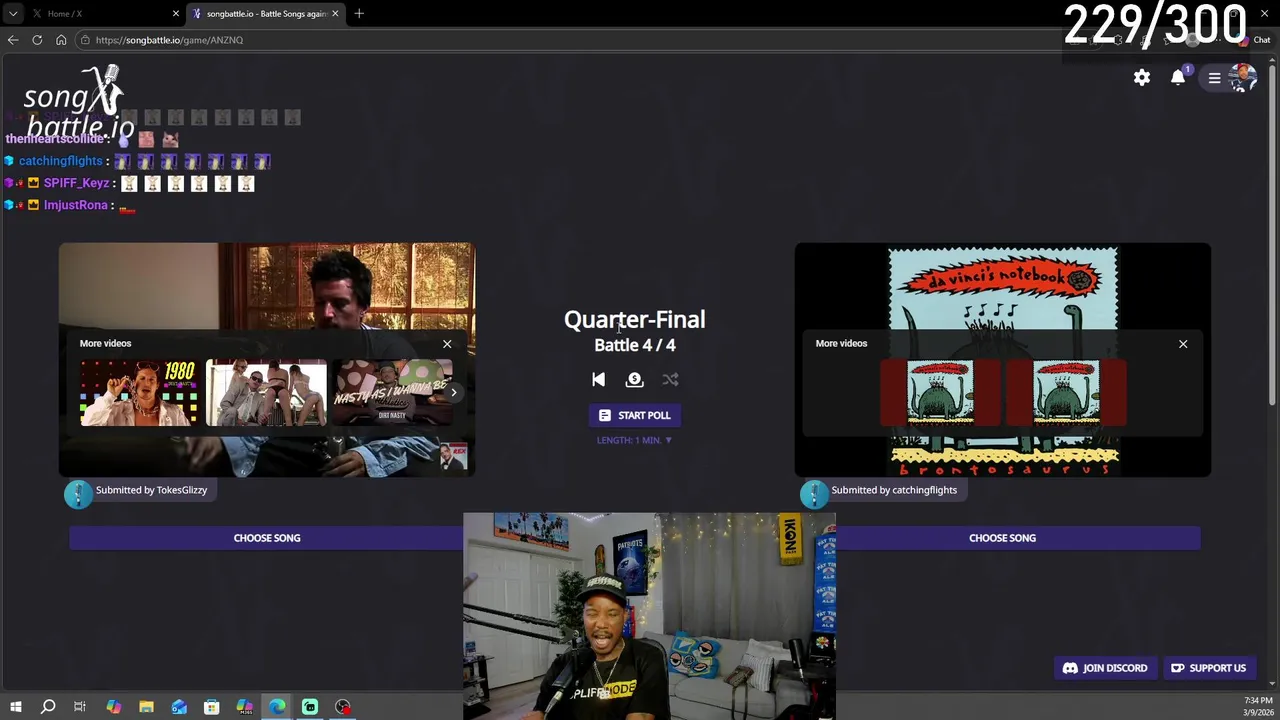Start the poll
The width and height of the screenshot is (1280, 720).
[634, 415]
